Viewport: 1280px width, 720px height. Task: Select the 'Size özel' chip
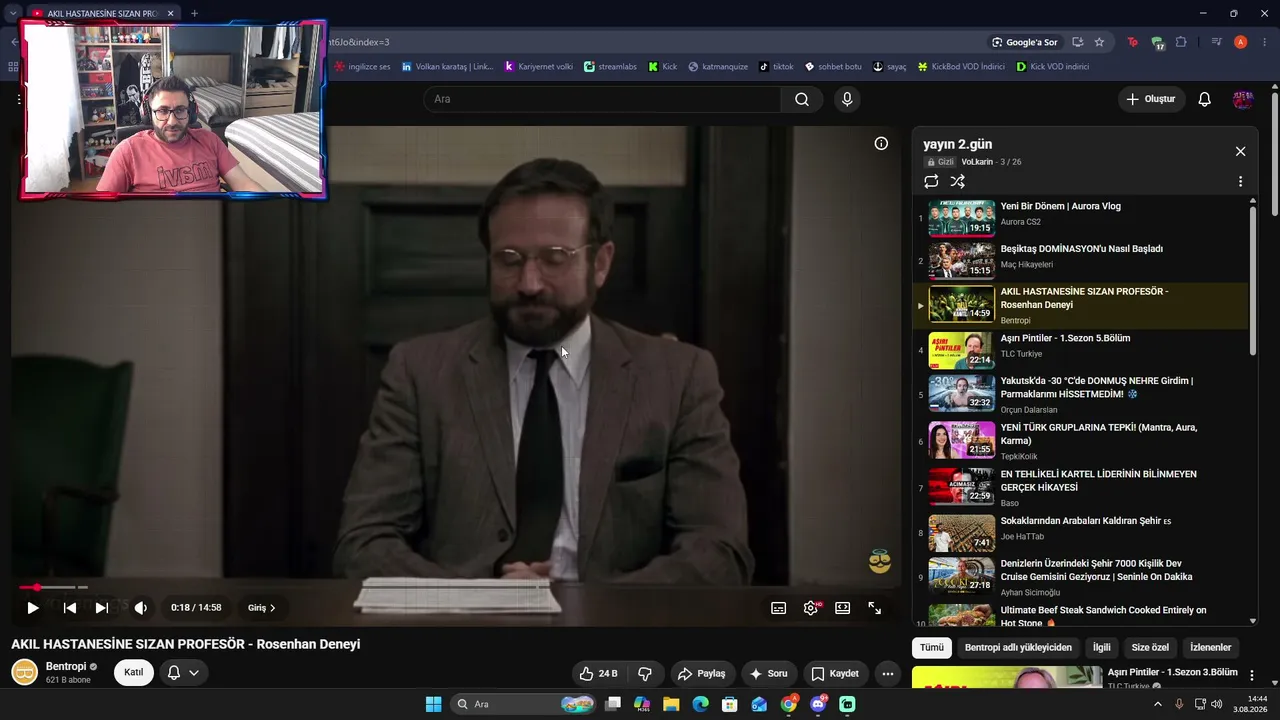click(x=1150, y=647)
